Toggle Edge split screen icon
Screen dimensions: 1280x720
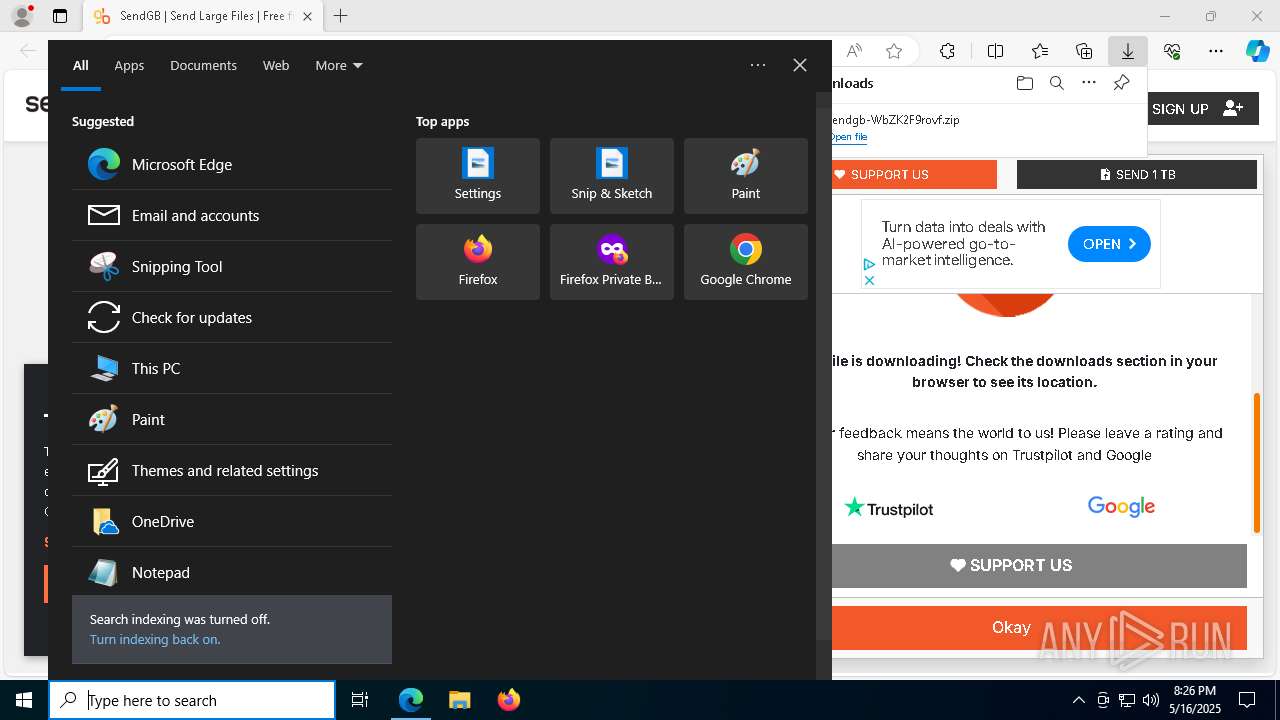tap(996, 50)
